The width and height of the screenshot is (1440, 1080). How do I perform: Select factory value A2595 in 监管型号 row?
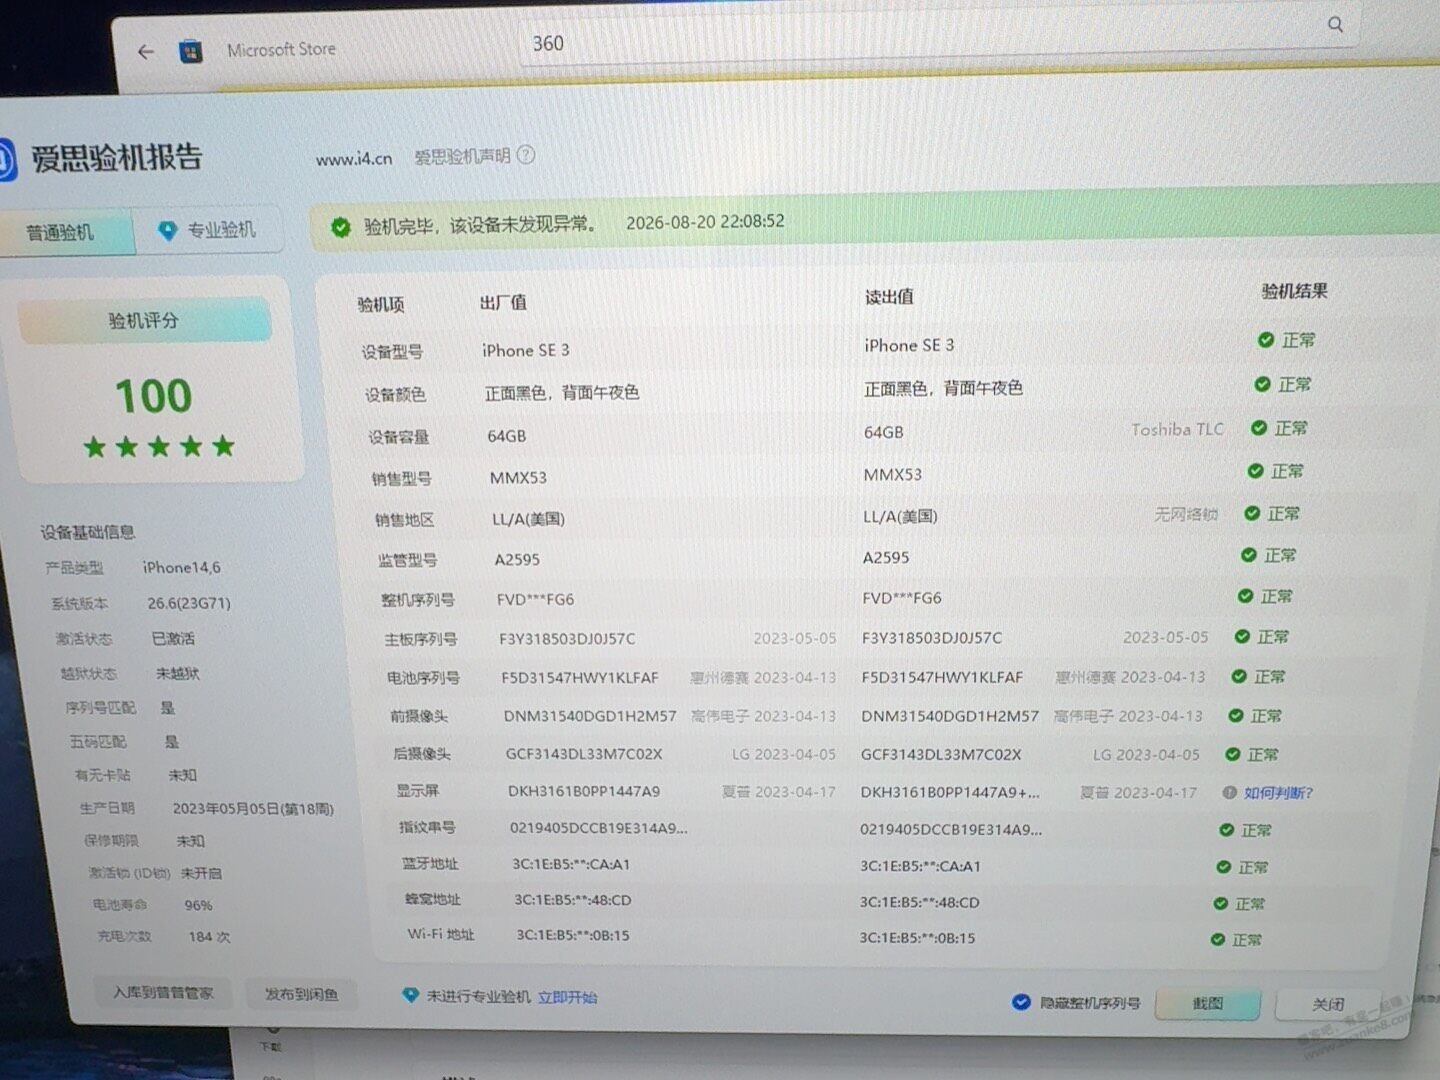(517, 560)
